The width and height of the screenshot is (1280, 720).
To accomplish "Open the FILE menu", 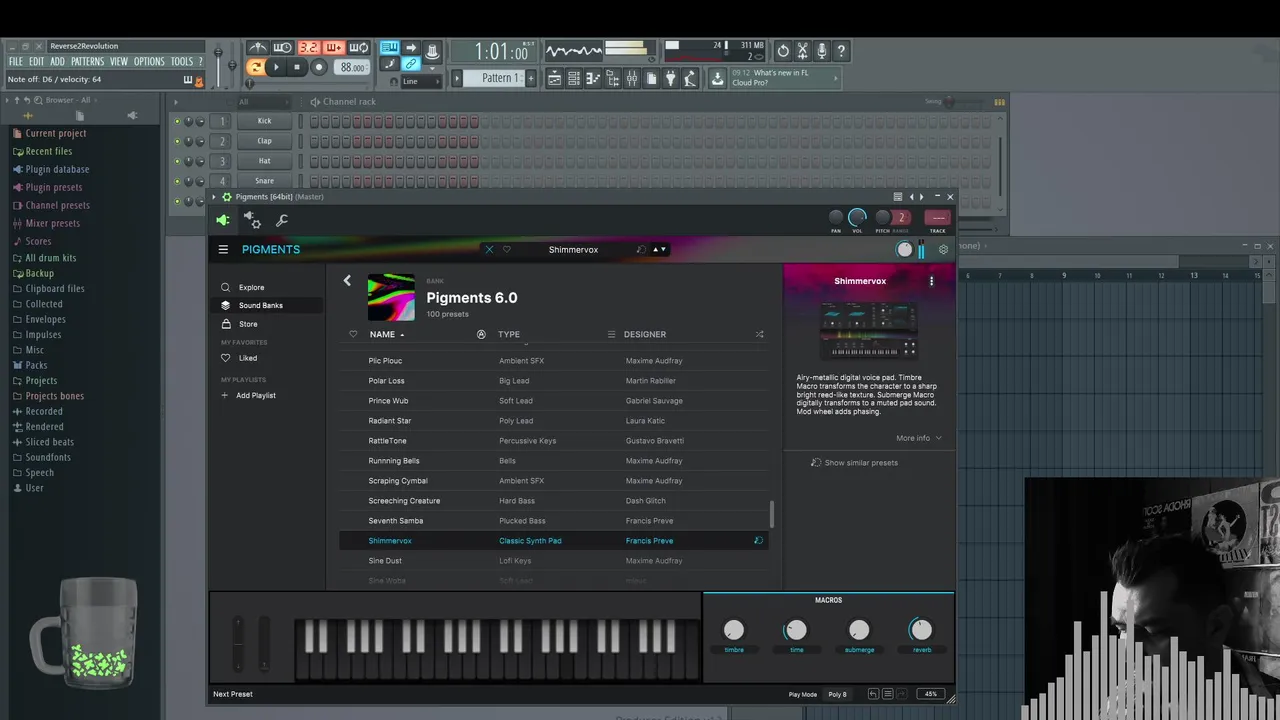I will 15,62.
